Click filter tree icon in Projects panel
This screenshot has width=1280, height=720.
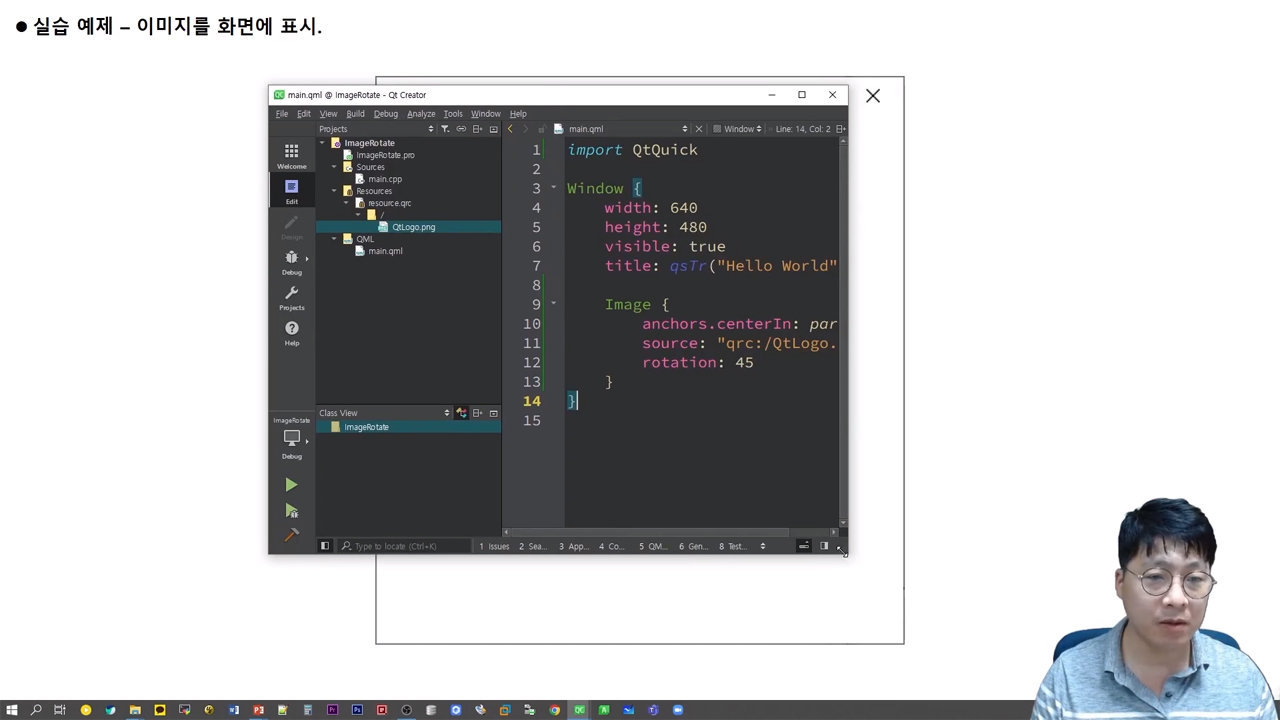(445, 129)
